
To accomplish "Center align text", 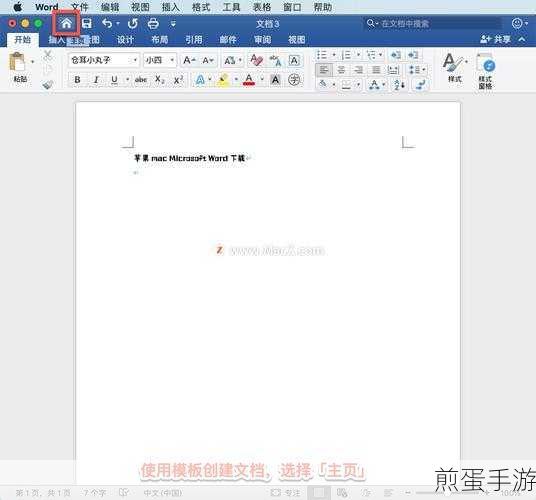I will (341, 70).
